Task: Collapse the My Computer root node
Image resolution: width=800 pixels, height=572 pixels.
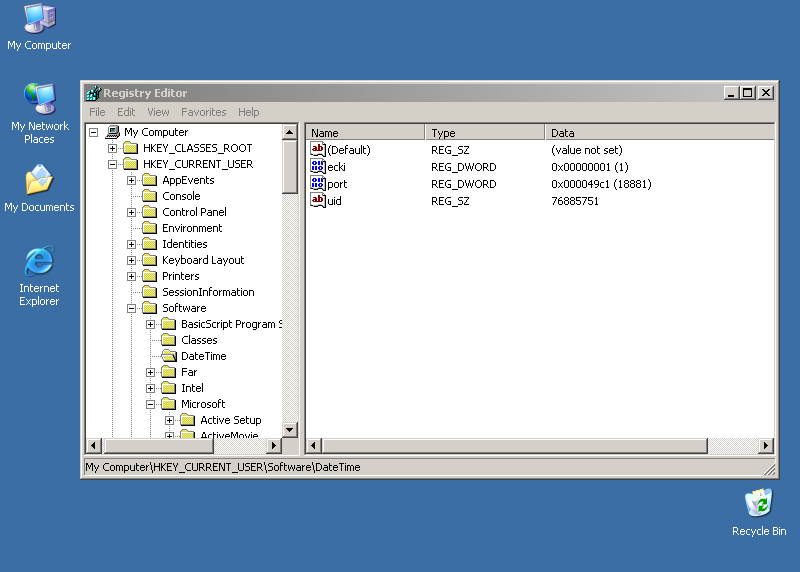Action: click(x=94, y=133)
